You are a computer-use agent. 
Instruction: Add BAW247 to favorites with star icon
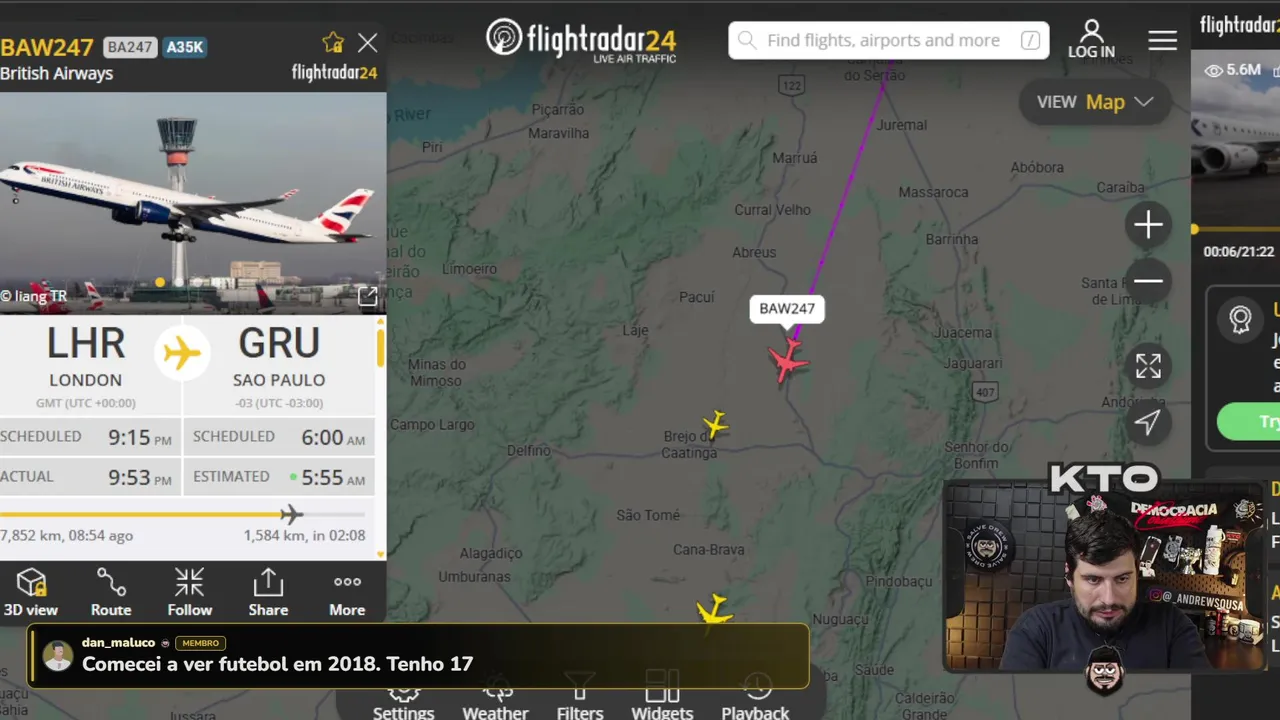click(x=333, y=42)
